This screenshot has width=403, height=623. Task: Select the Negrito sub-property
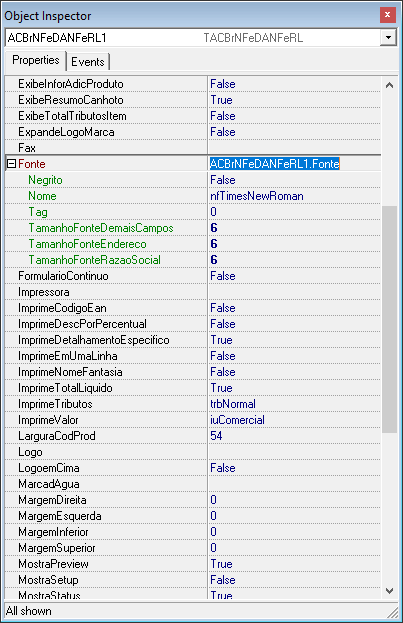45,180
